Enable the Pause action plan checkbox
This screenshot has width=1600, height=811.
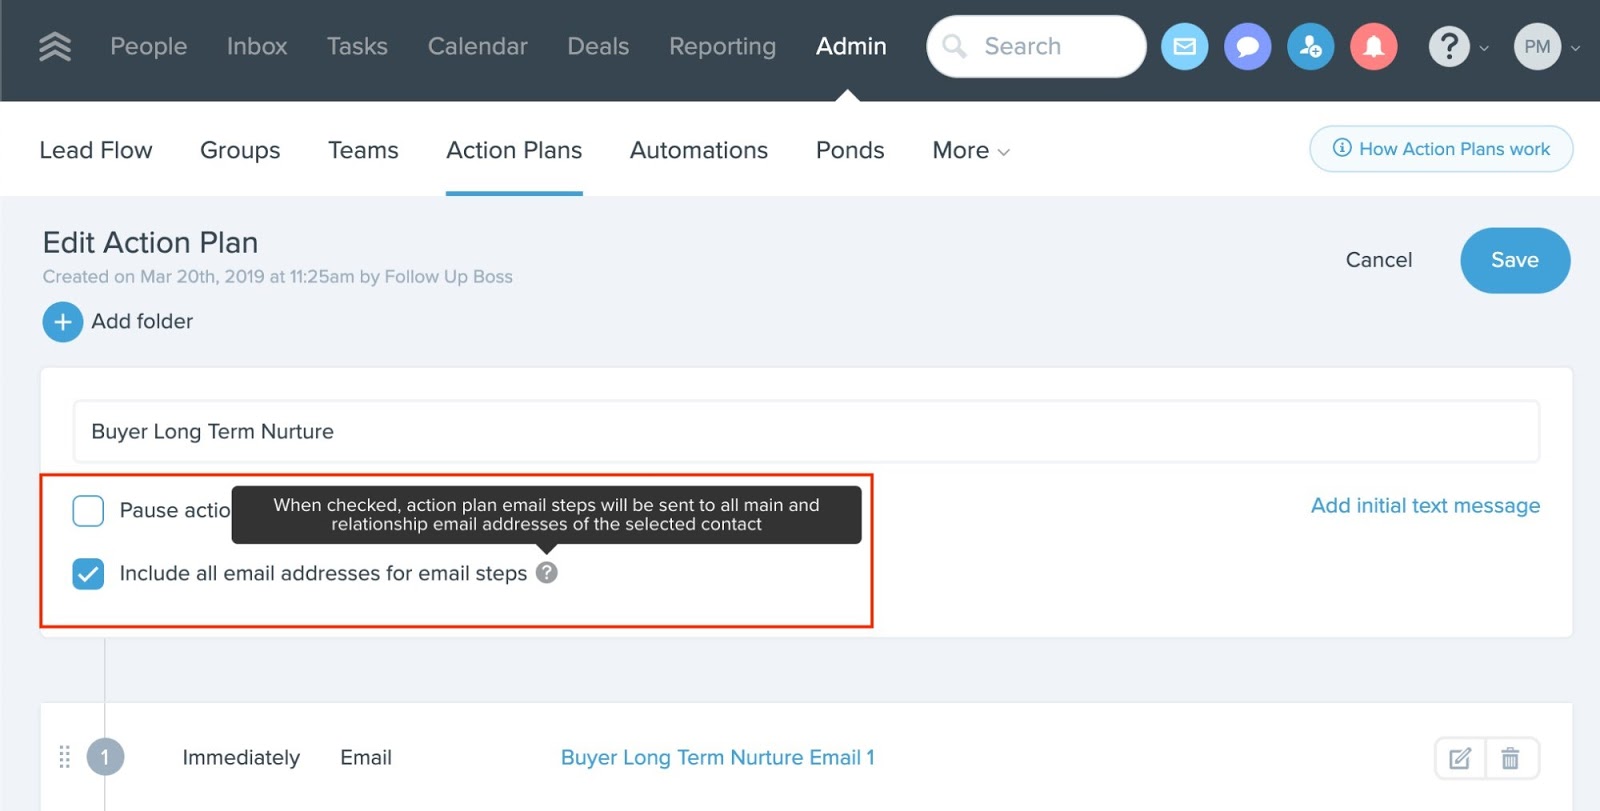(88, 510)
